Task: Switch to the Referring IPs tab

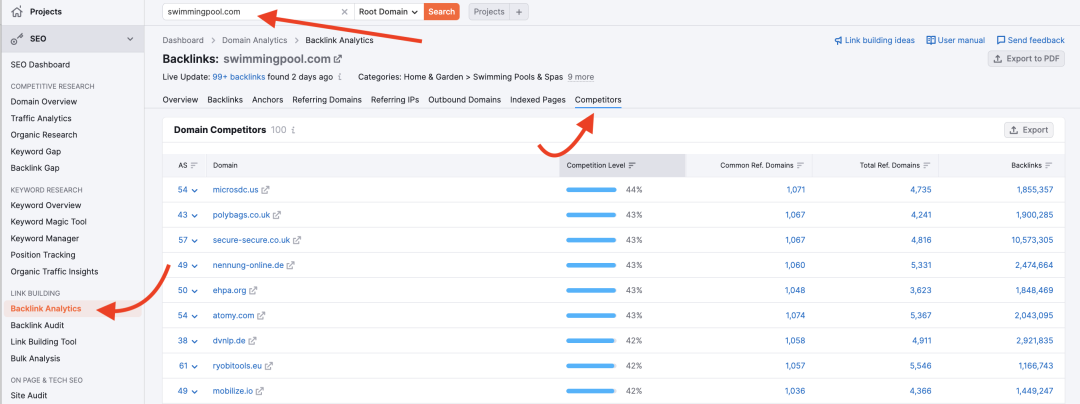Action: click(x=395, y=100)
